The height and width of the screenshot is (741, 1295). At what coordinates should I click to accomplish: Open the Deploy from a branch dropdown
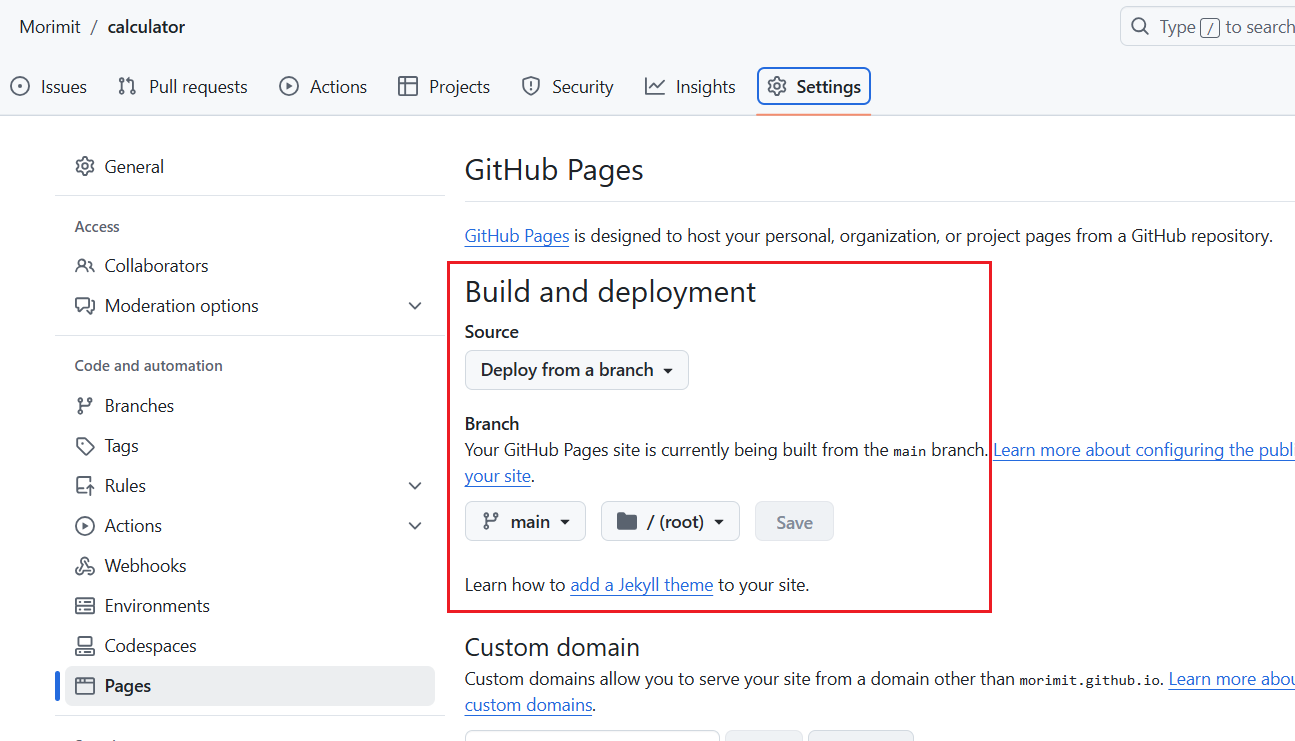click(576, 370)
